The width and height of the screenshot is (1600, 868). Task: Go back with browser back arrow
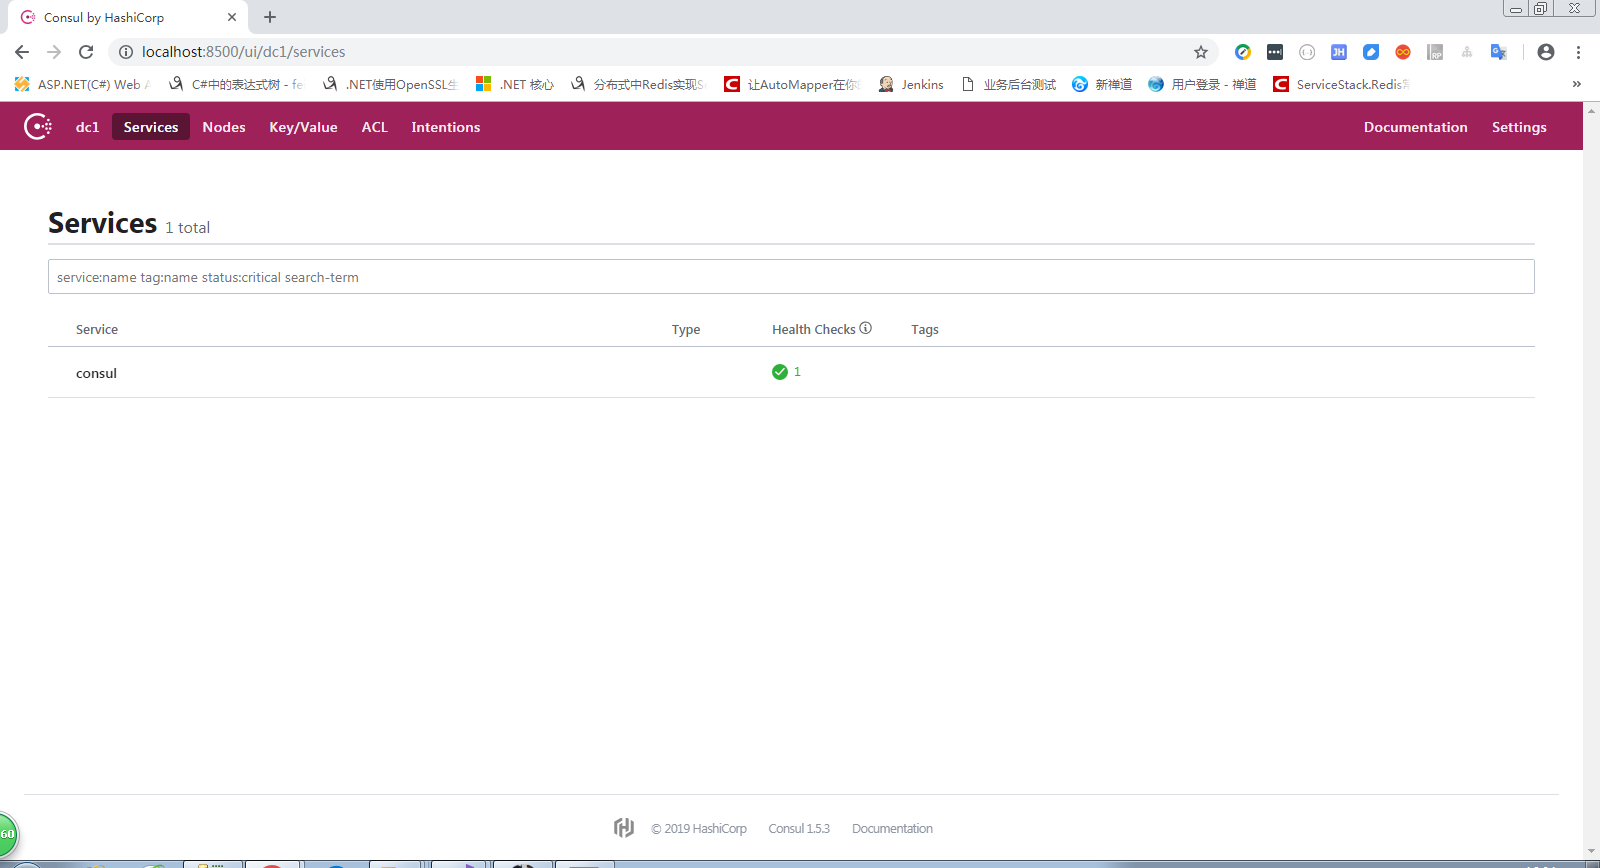22,52
